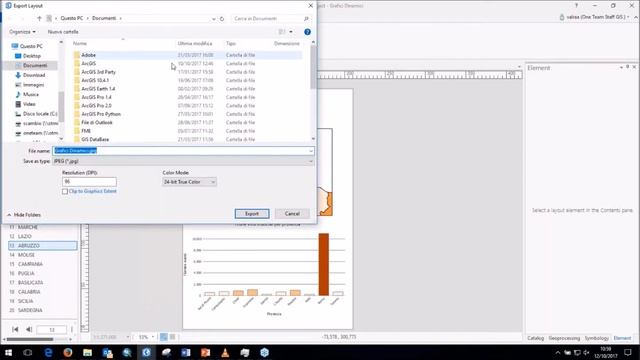Click the Export button
Image resolution: width=640 pixels, height=360 pixels.
pos(252,214)
